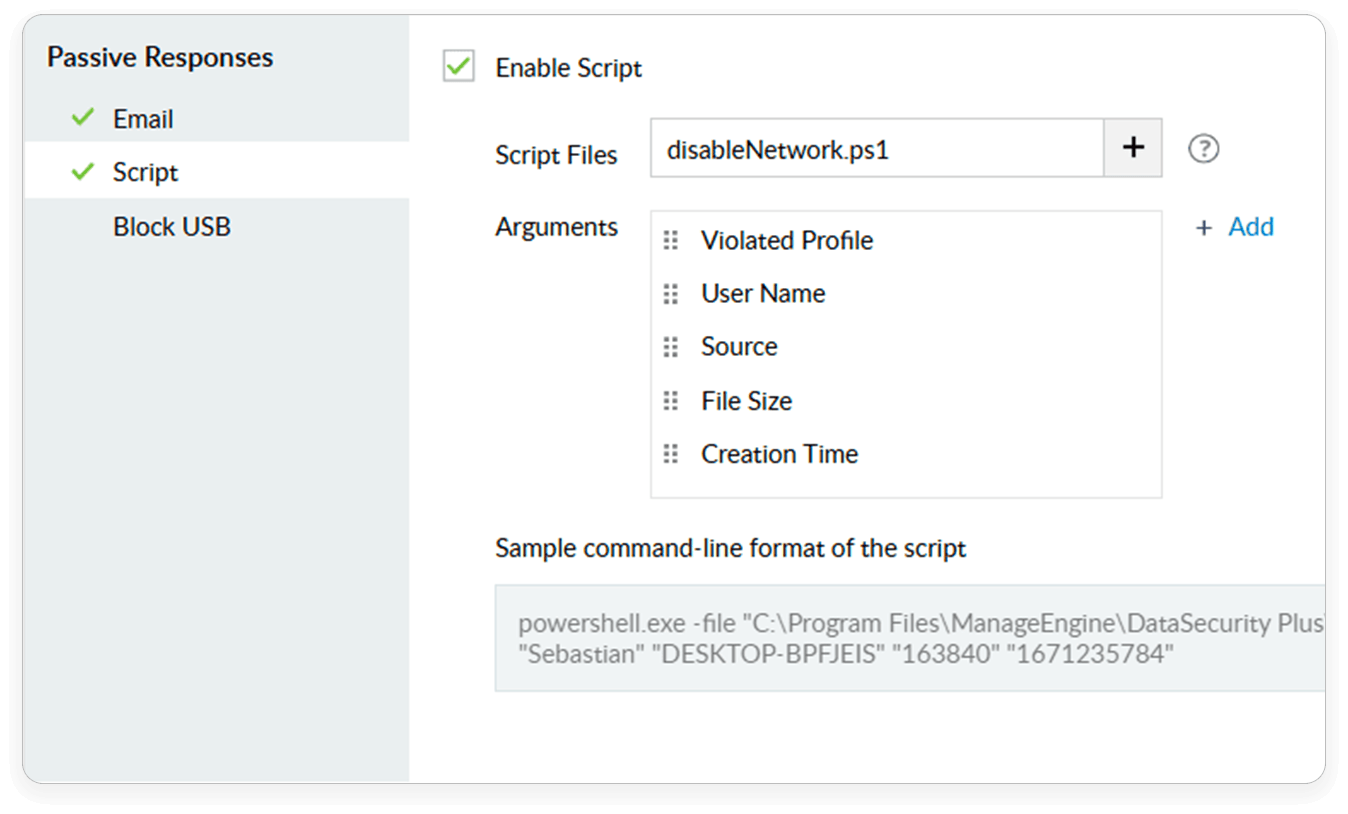1348x814 pixels.
Task: Select the drag handle beside Source
Action: (x=671, y=347)
